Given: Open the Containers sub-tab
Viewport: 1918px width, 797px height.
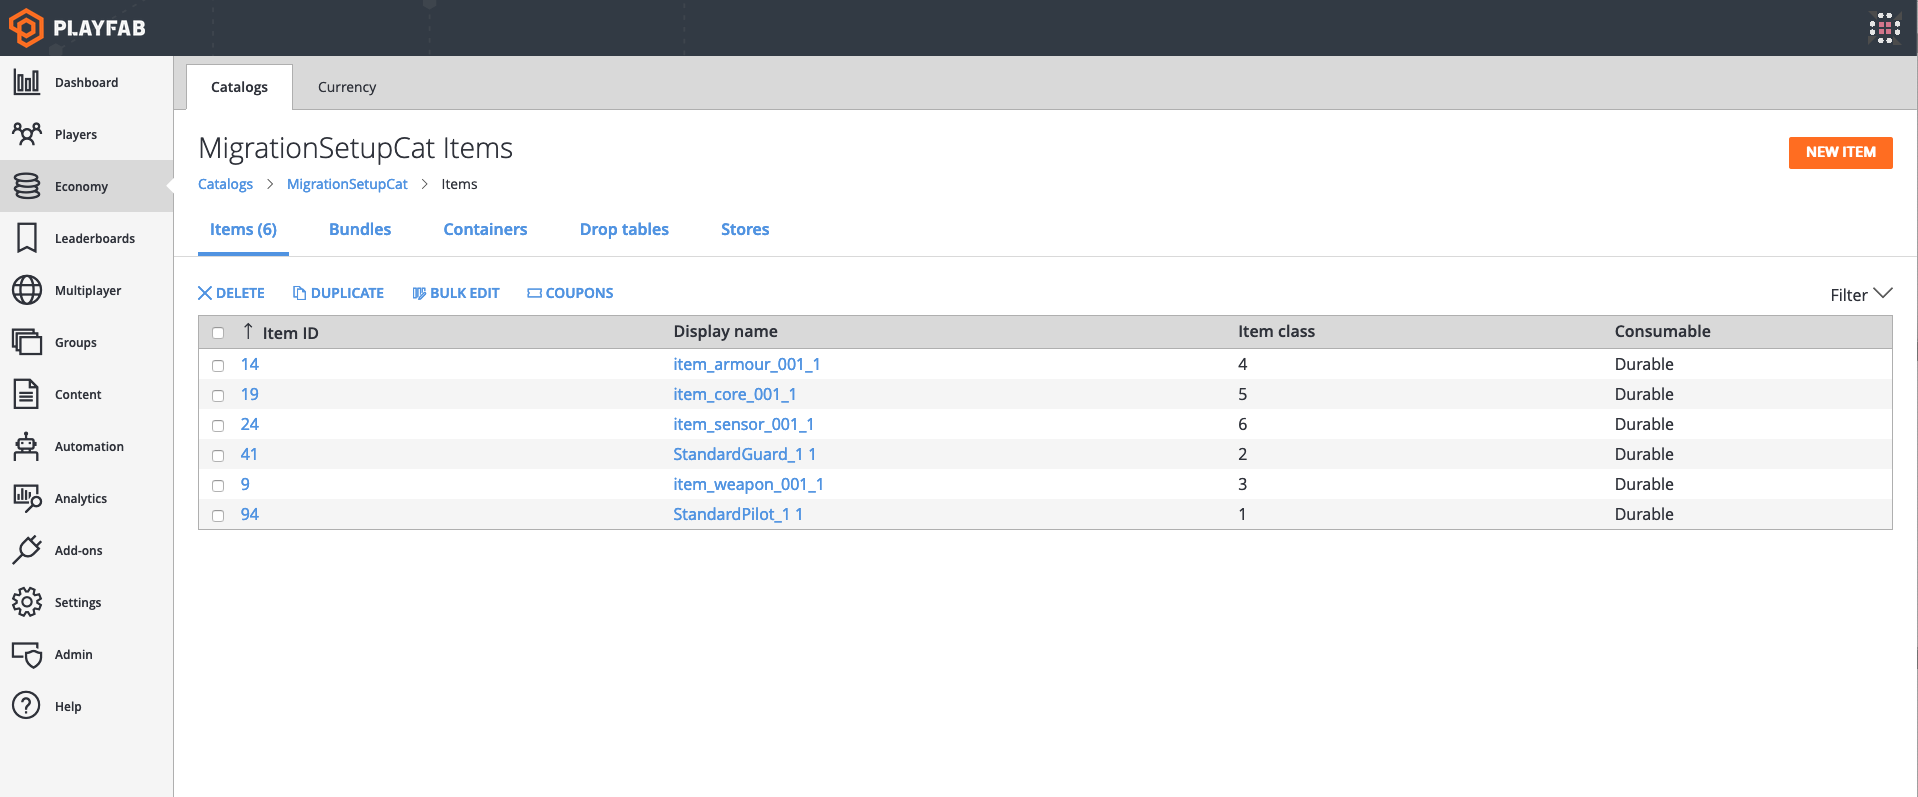Looking at the screenshot, I should [485, 230].
